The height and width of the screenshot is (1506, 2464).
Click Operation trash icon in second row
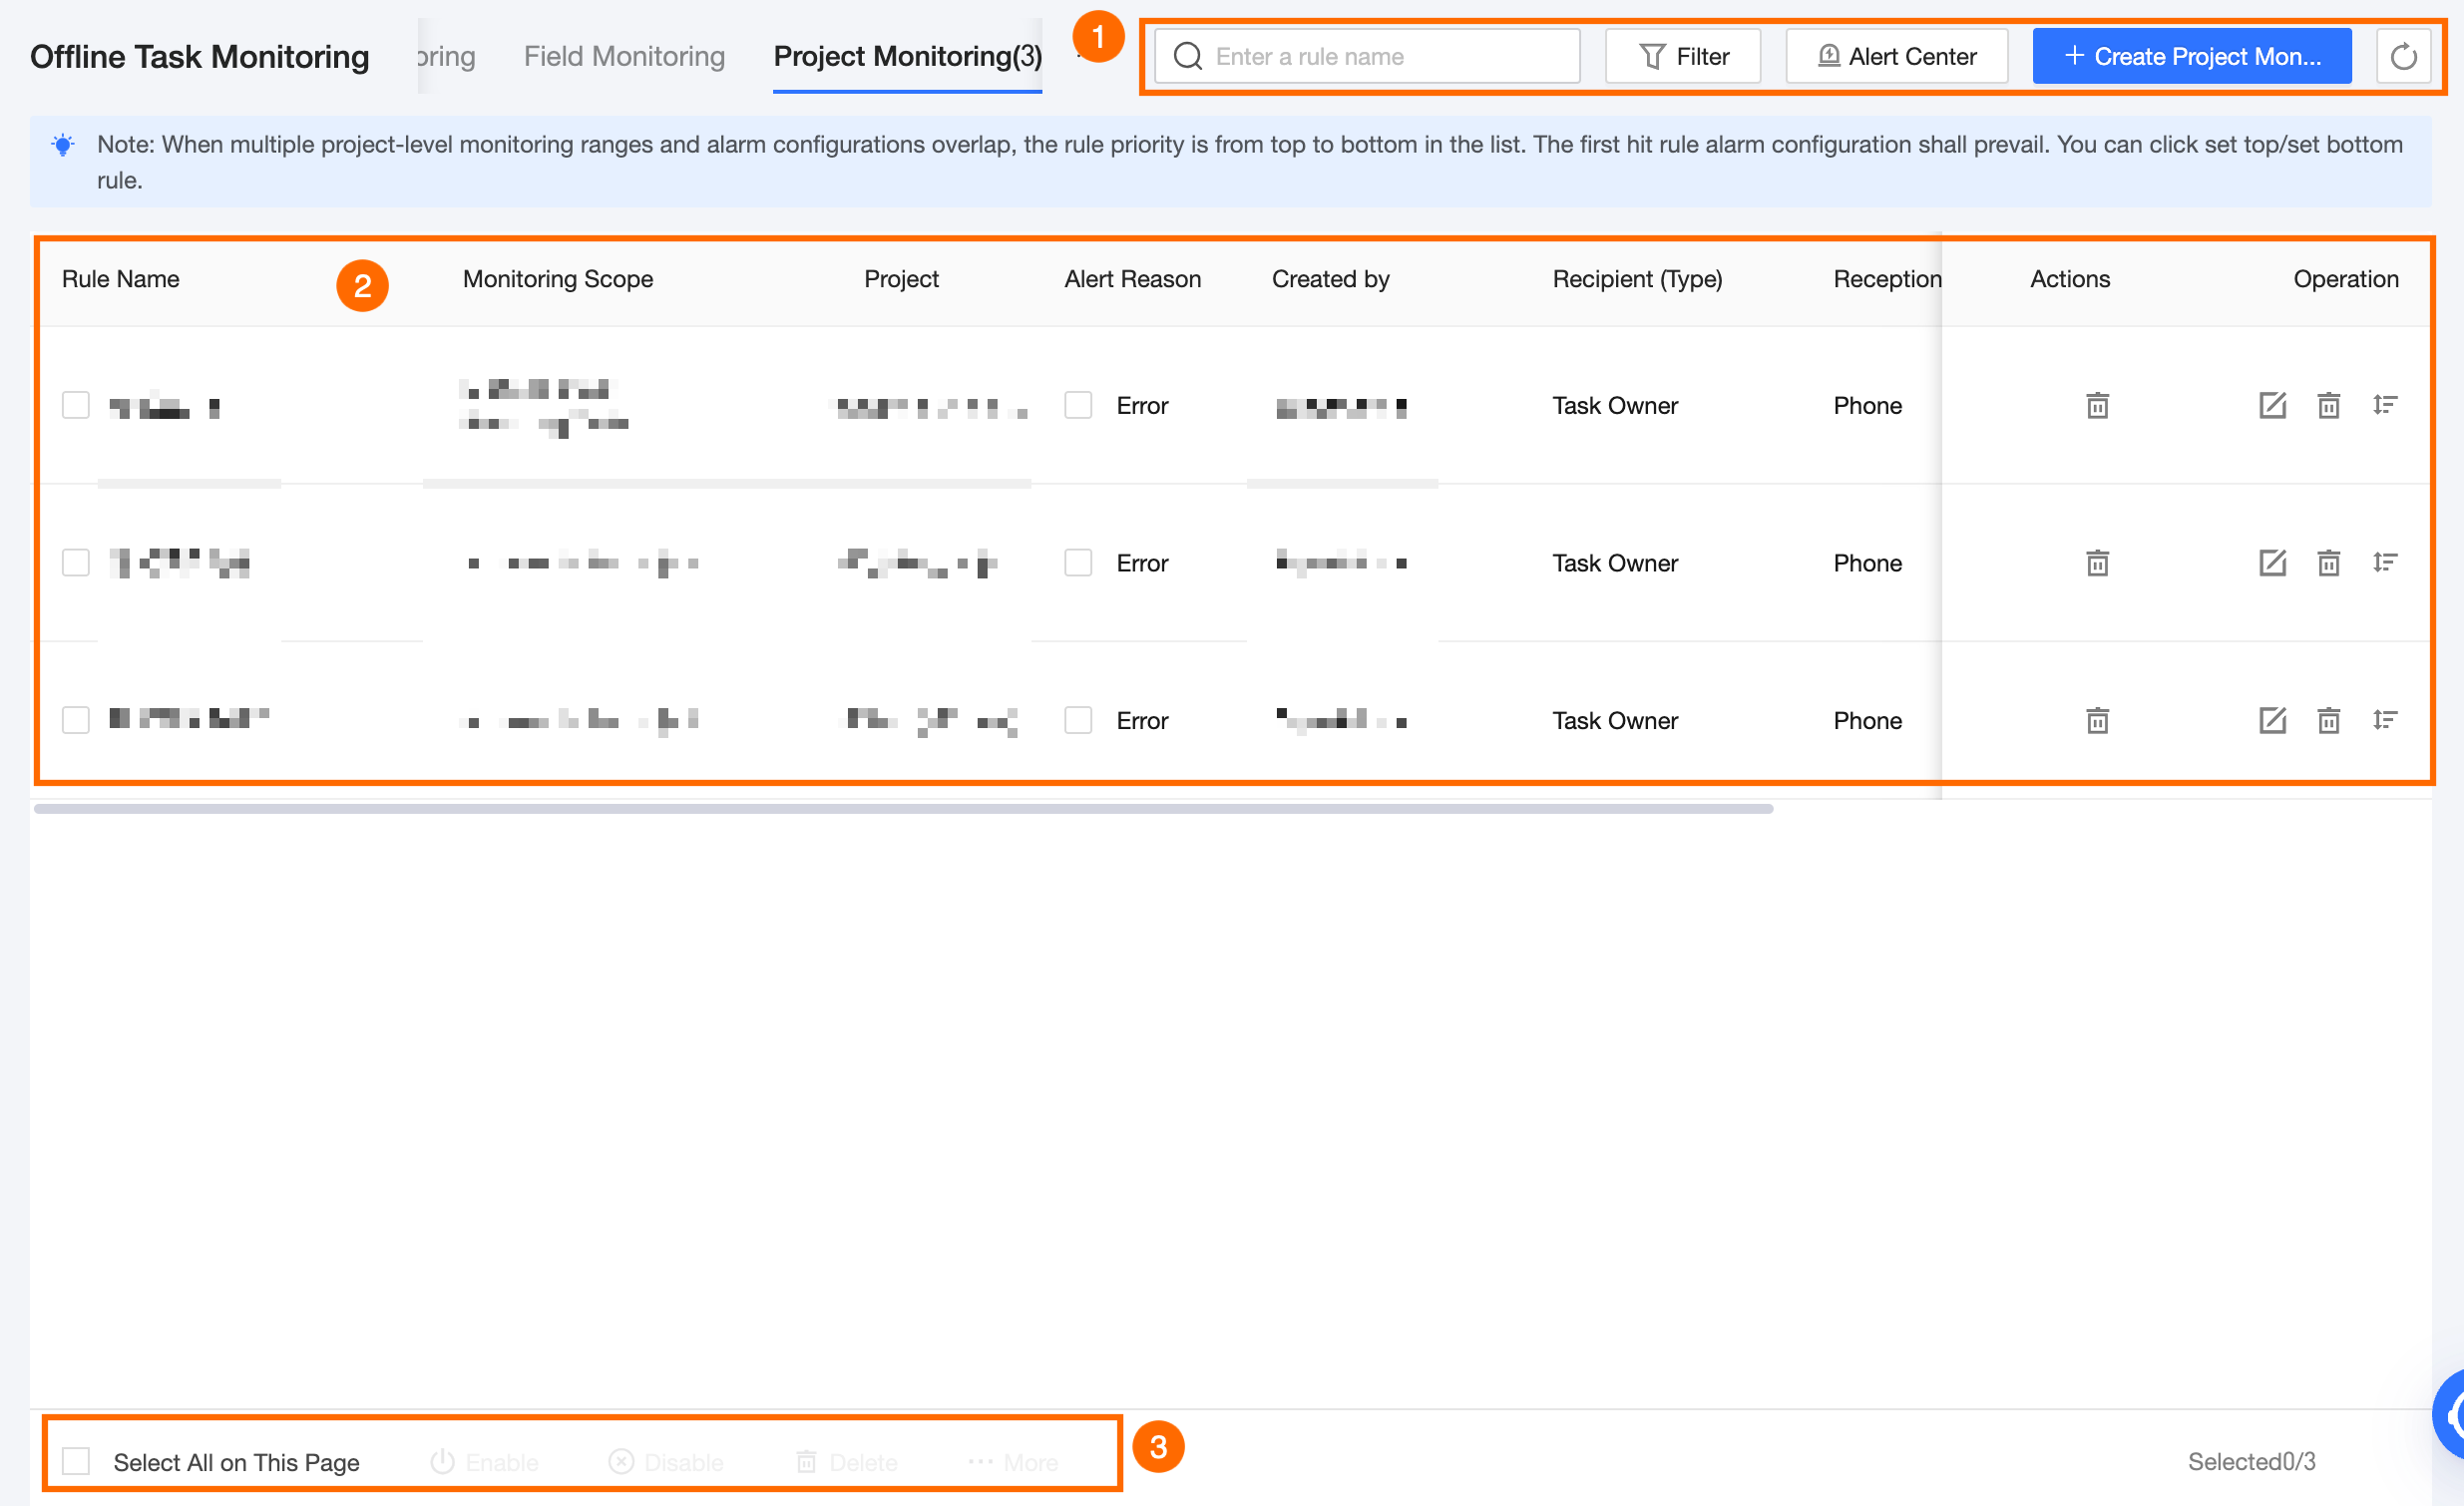pyautogui.click(x=2328, y=563)
